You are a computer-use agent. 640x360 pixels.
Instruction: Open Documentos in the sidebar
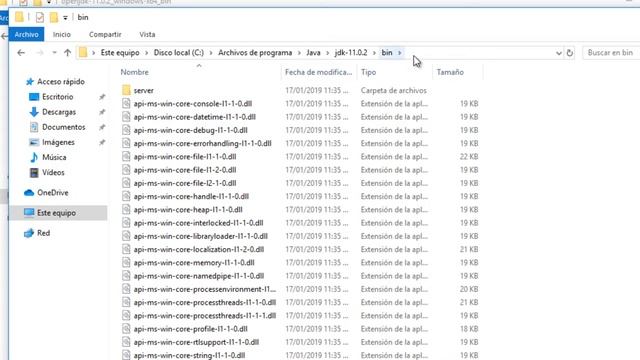pos(64,127)
